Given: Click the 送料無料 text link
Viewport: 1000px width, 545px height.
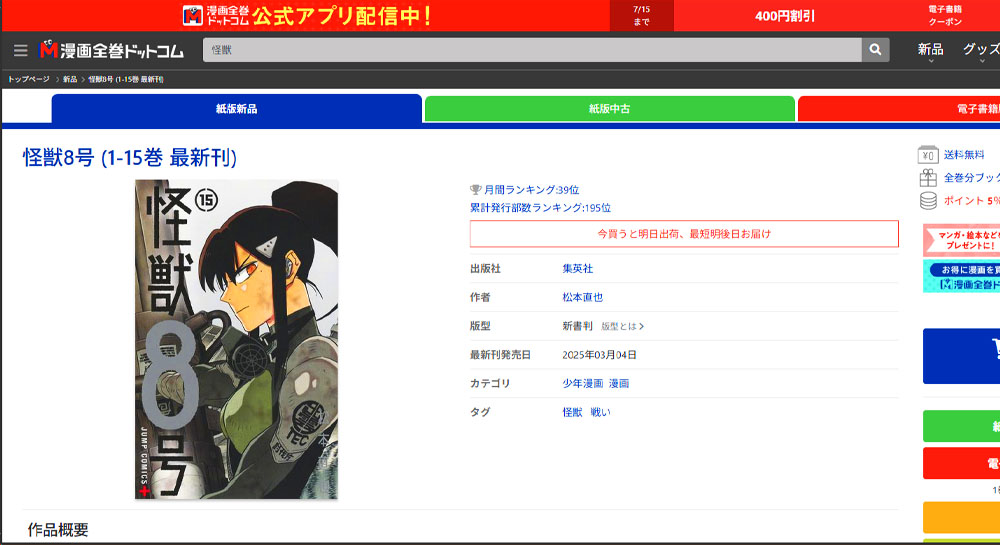Looking at the screenshot, I should 964,155.
